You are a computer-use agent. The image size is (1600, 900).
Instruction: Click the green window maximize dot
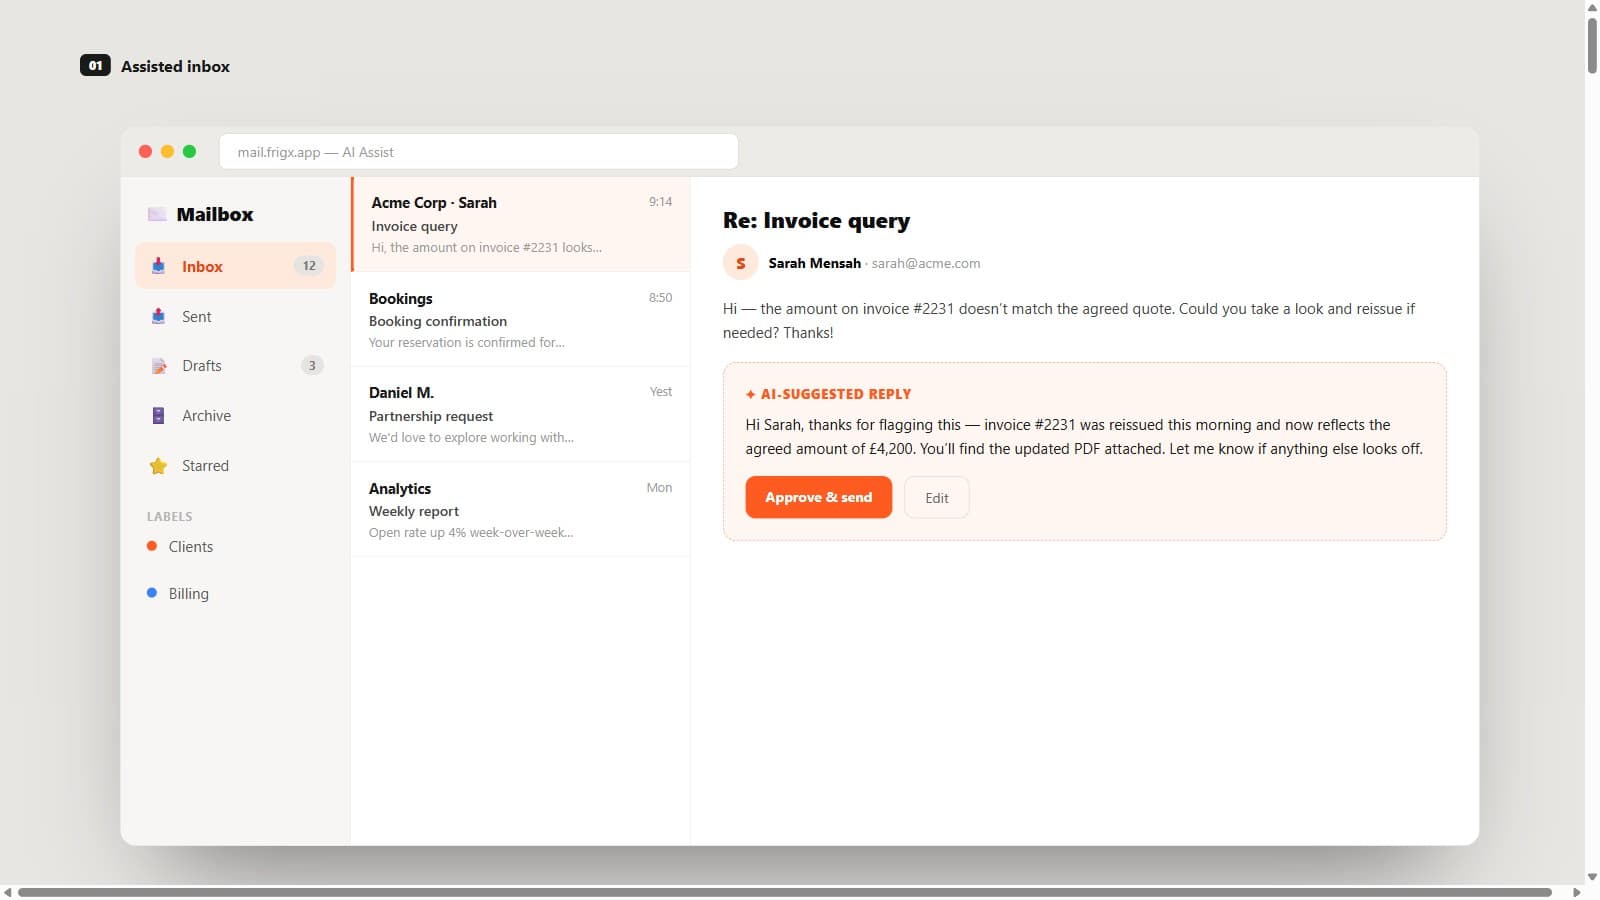(189, 152)
